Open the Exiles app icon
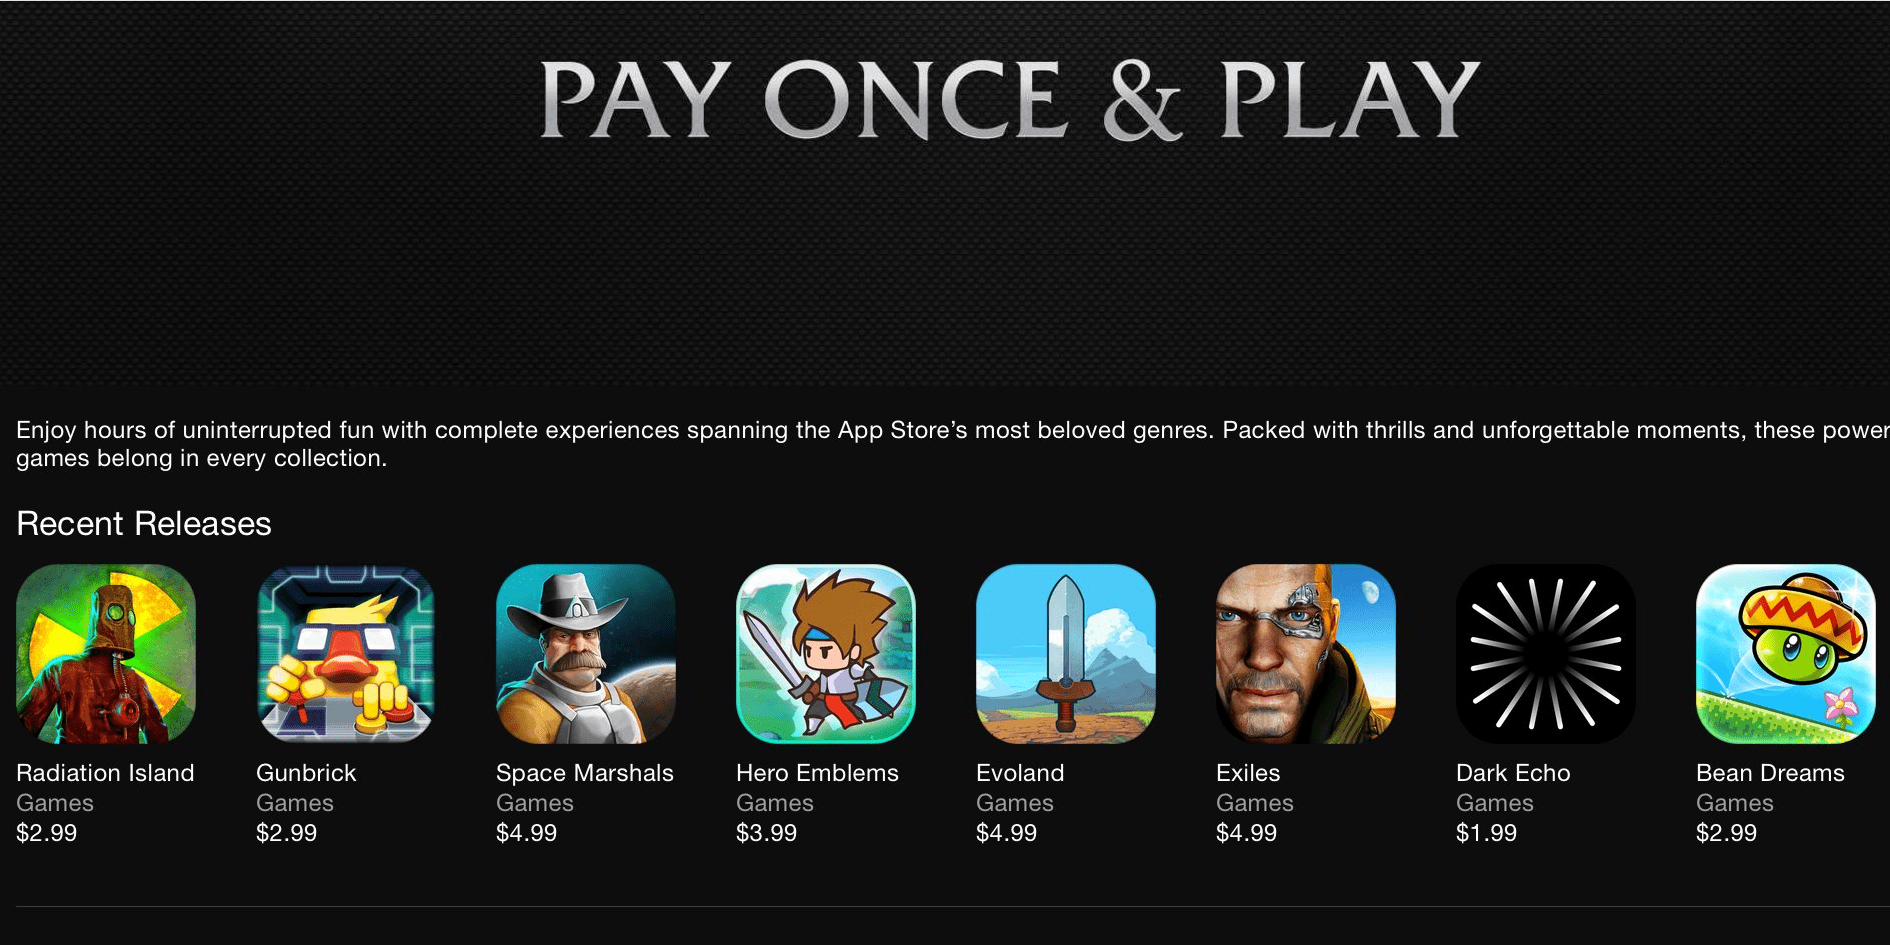The width and height of the screenshot is (1890, 945). pos(1306,654)
